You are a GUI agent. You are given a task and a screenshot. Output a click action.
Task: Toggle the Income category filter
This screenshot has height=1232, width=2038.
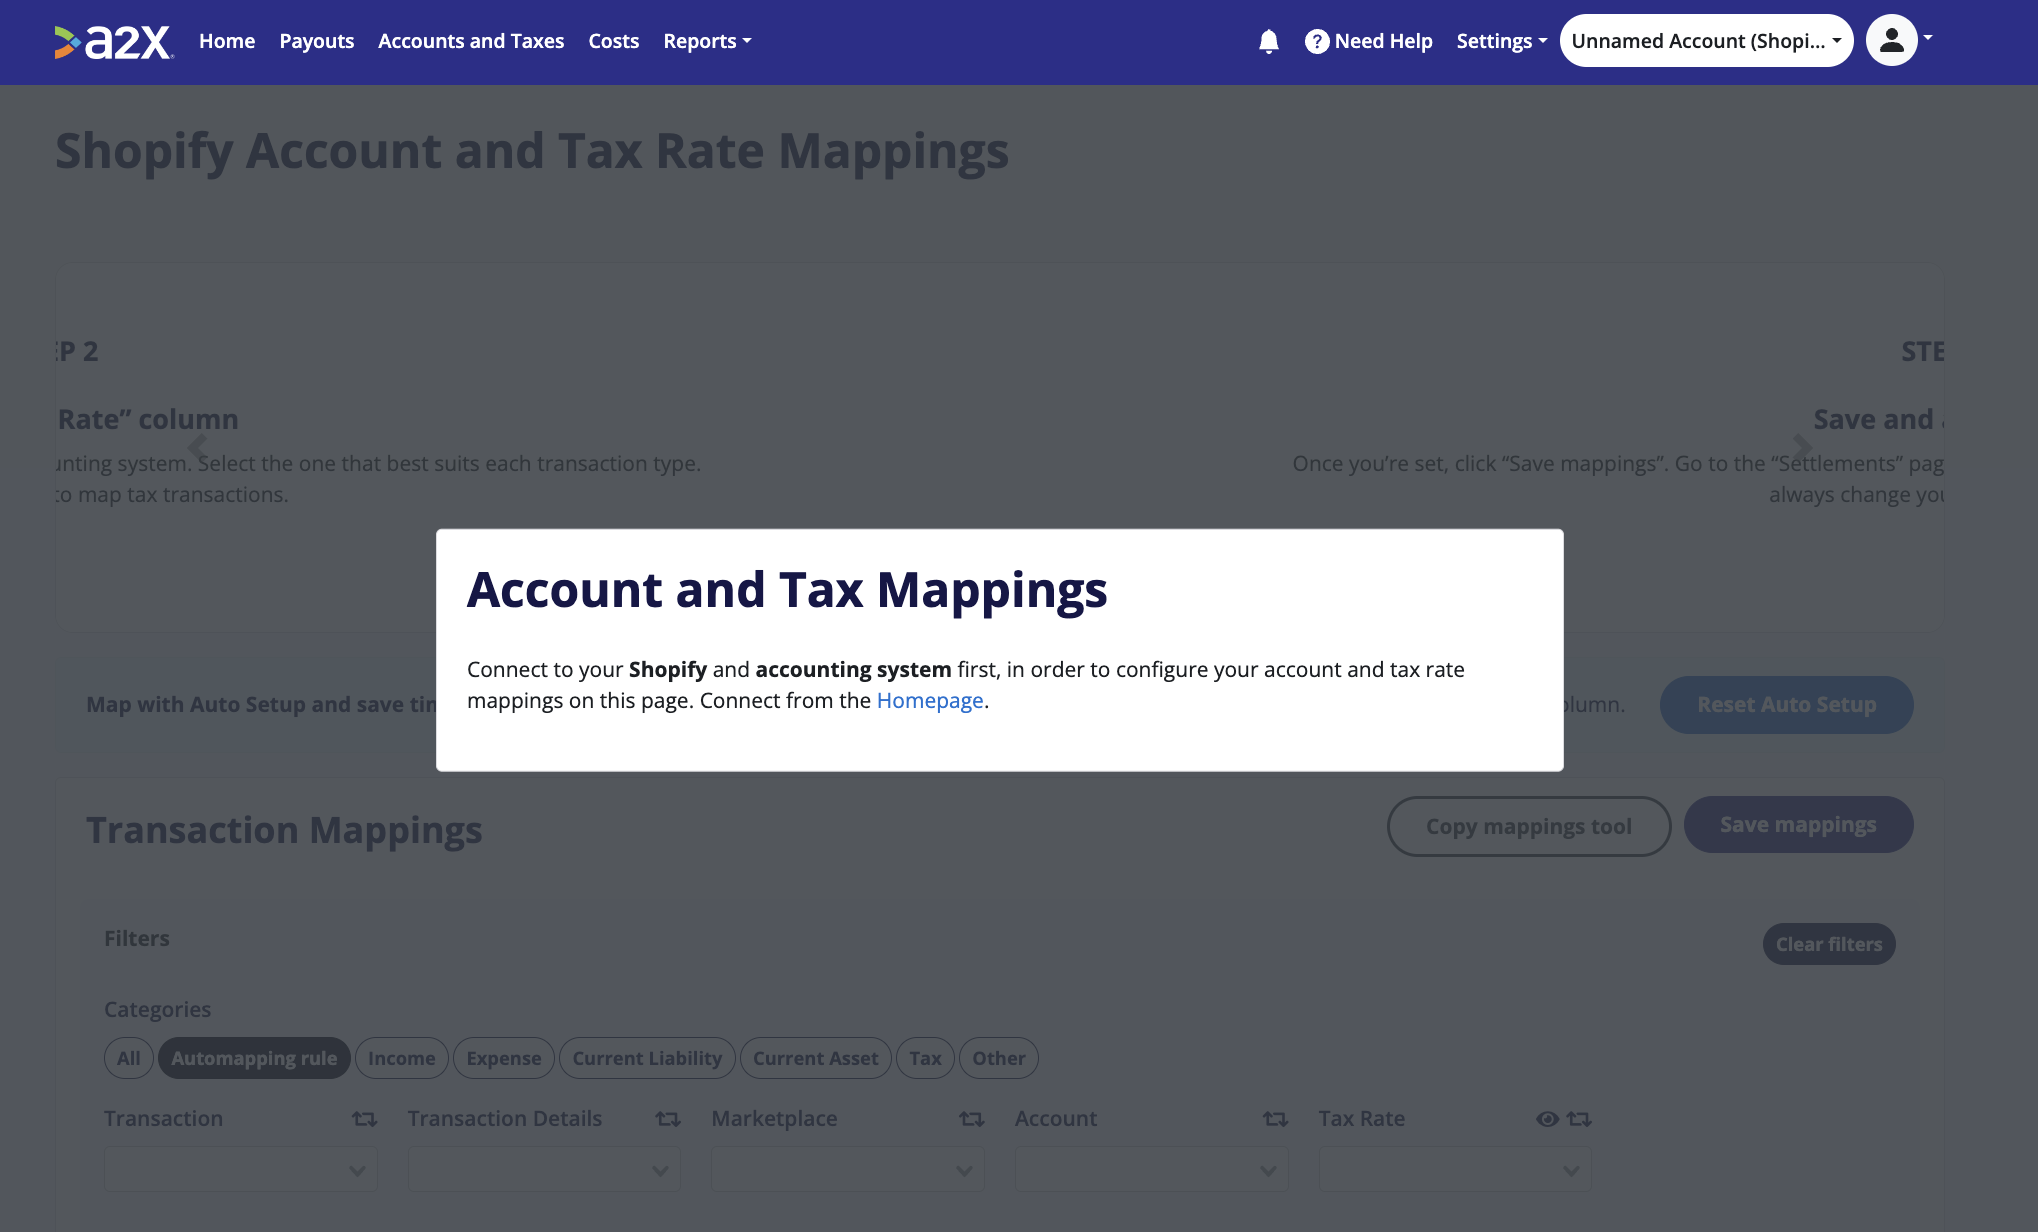402,1058
